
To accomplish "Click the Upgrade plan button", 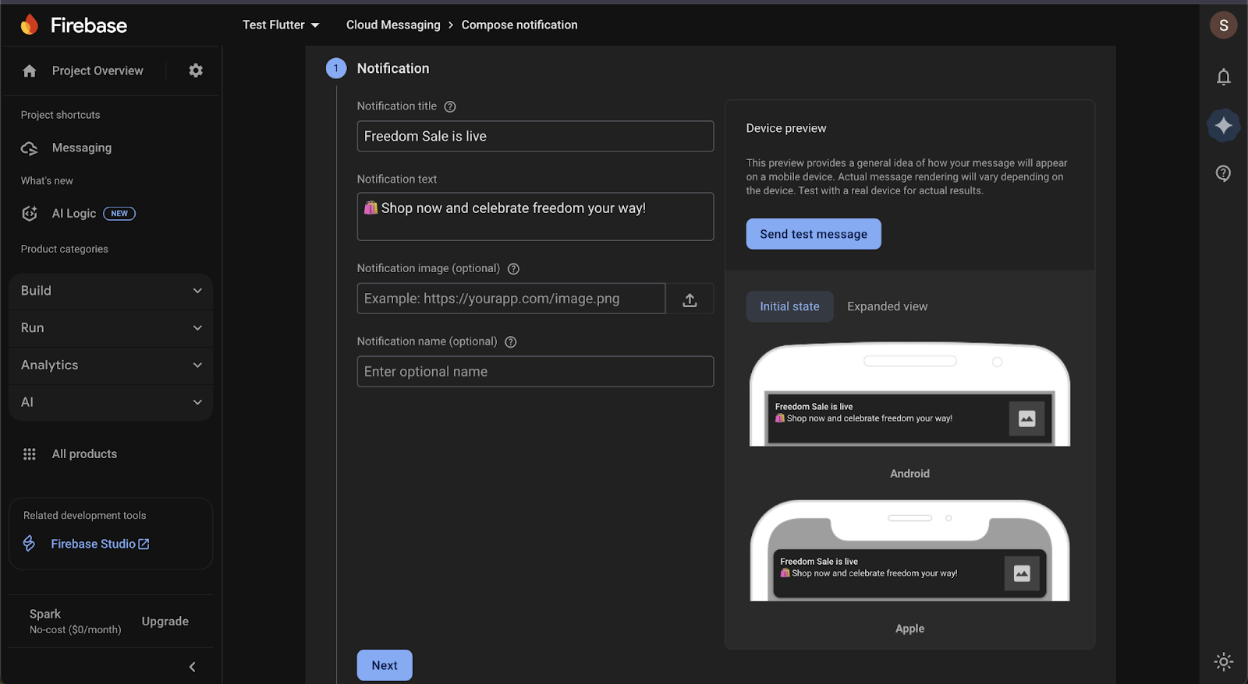I will pos(165,622).
